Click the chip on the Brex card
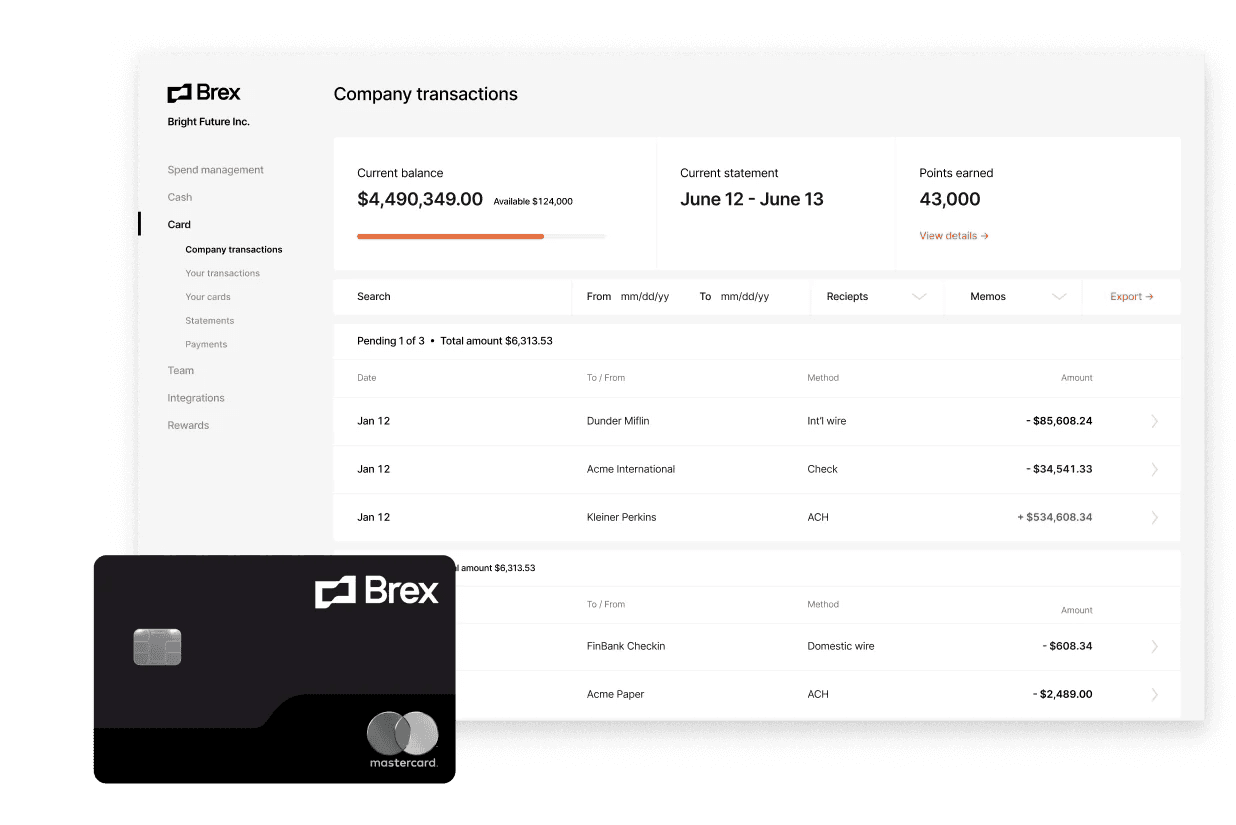The image size is (1236, 825). 157,647
